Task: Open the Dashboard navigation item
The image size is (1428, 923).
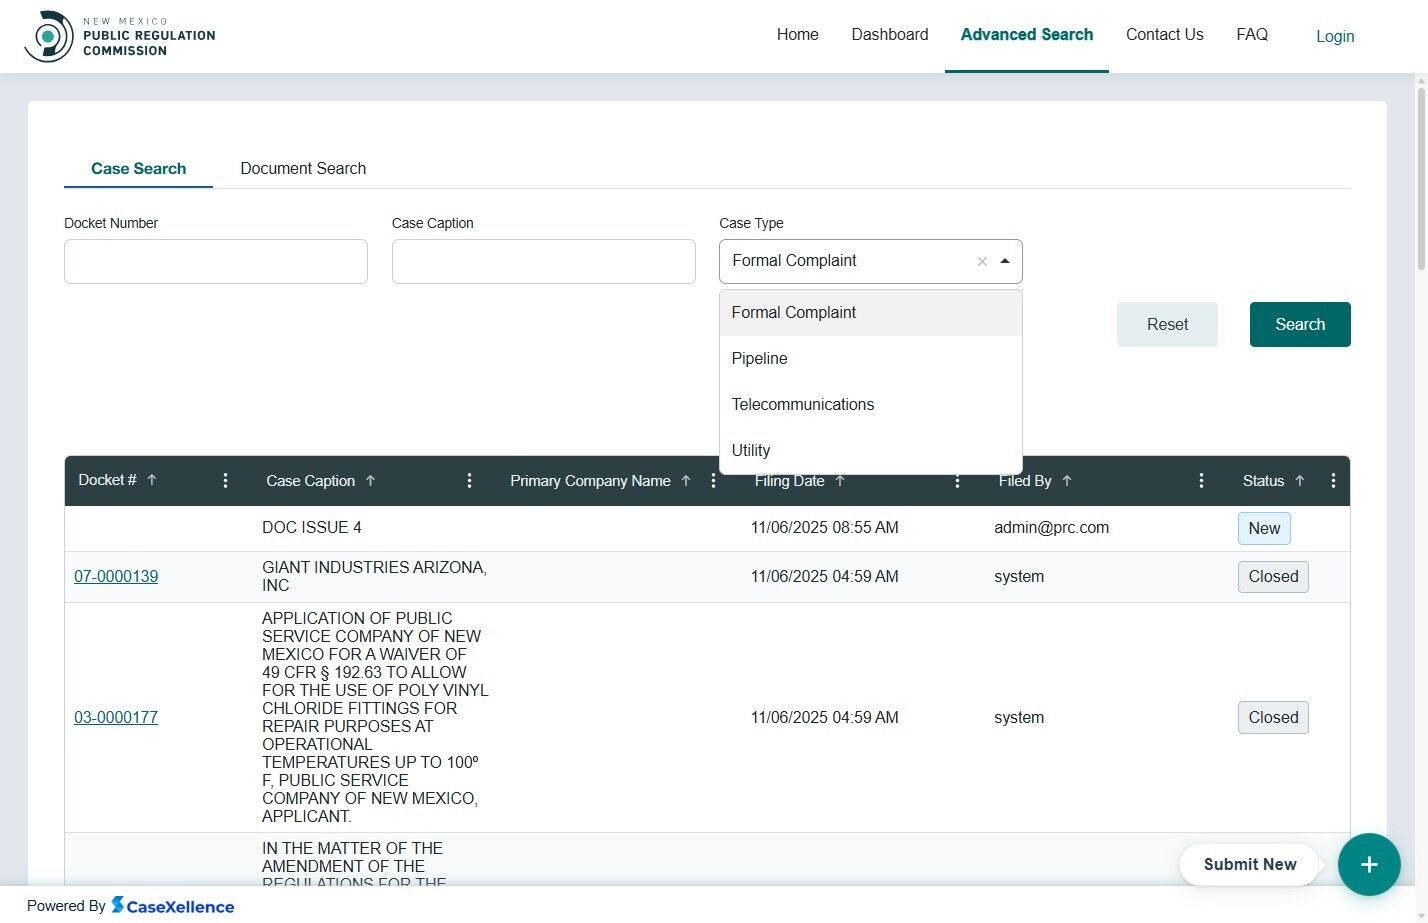Action: point(889,34)
